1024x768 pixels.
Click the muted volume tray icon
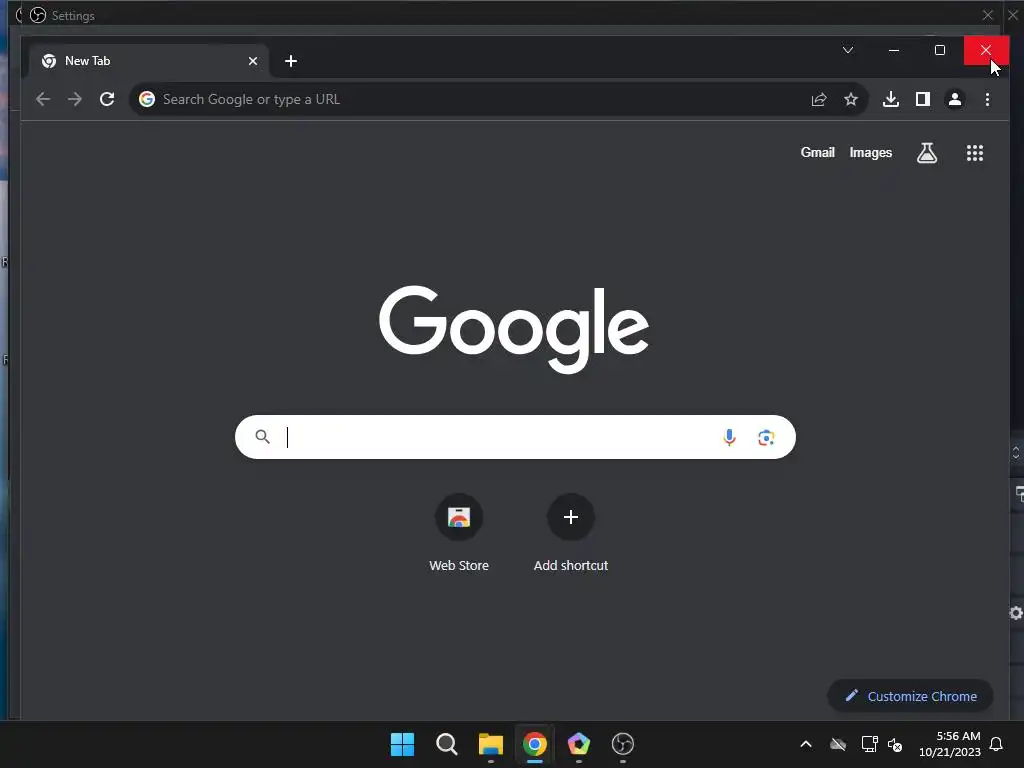[895, 744]
